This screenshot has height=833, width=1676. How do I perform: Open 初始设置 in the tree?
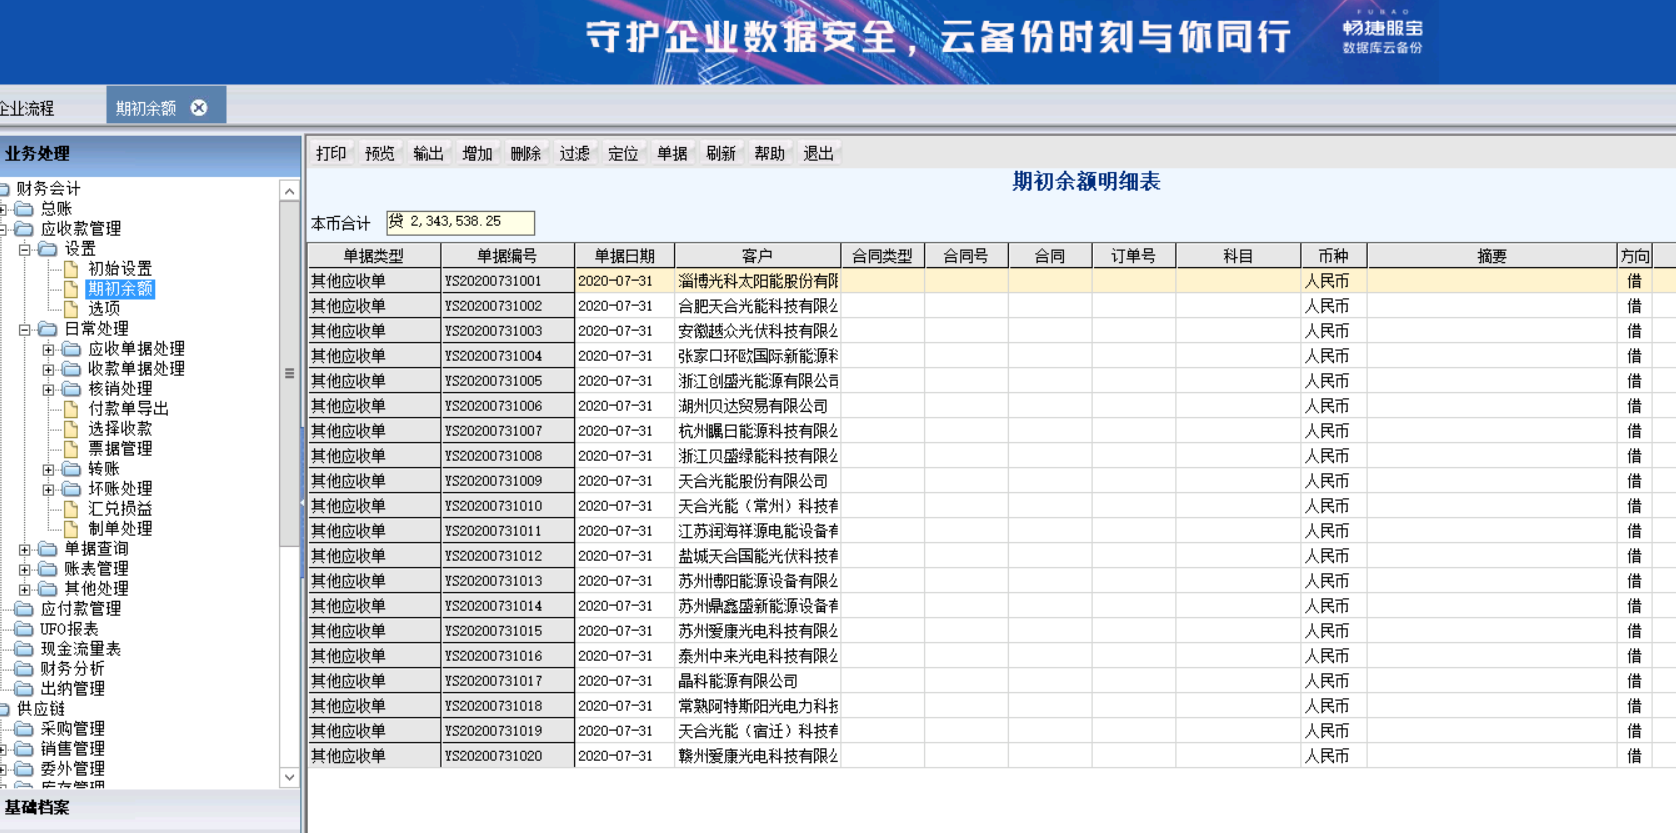tap(120, 269)
